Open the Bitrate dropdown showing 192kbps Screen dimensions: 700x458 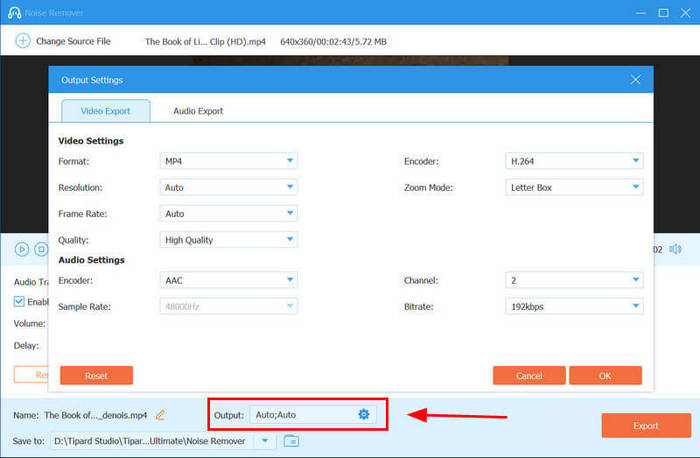coord(574,307)
